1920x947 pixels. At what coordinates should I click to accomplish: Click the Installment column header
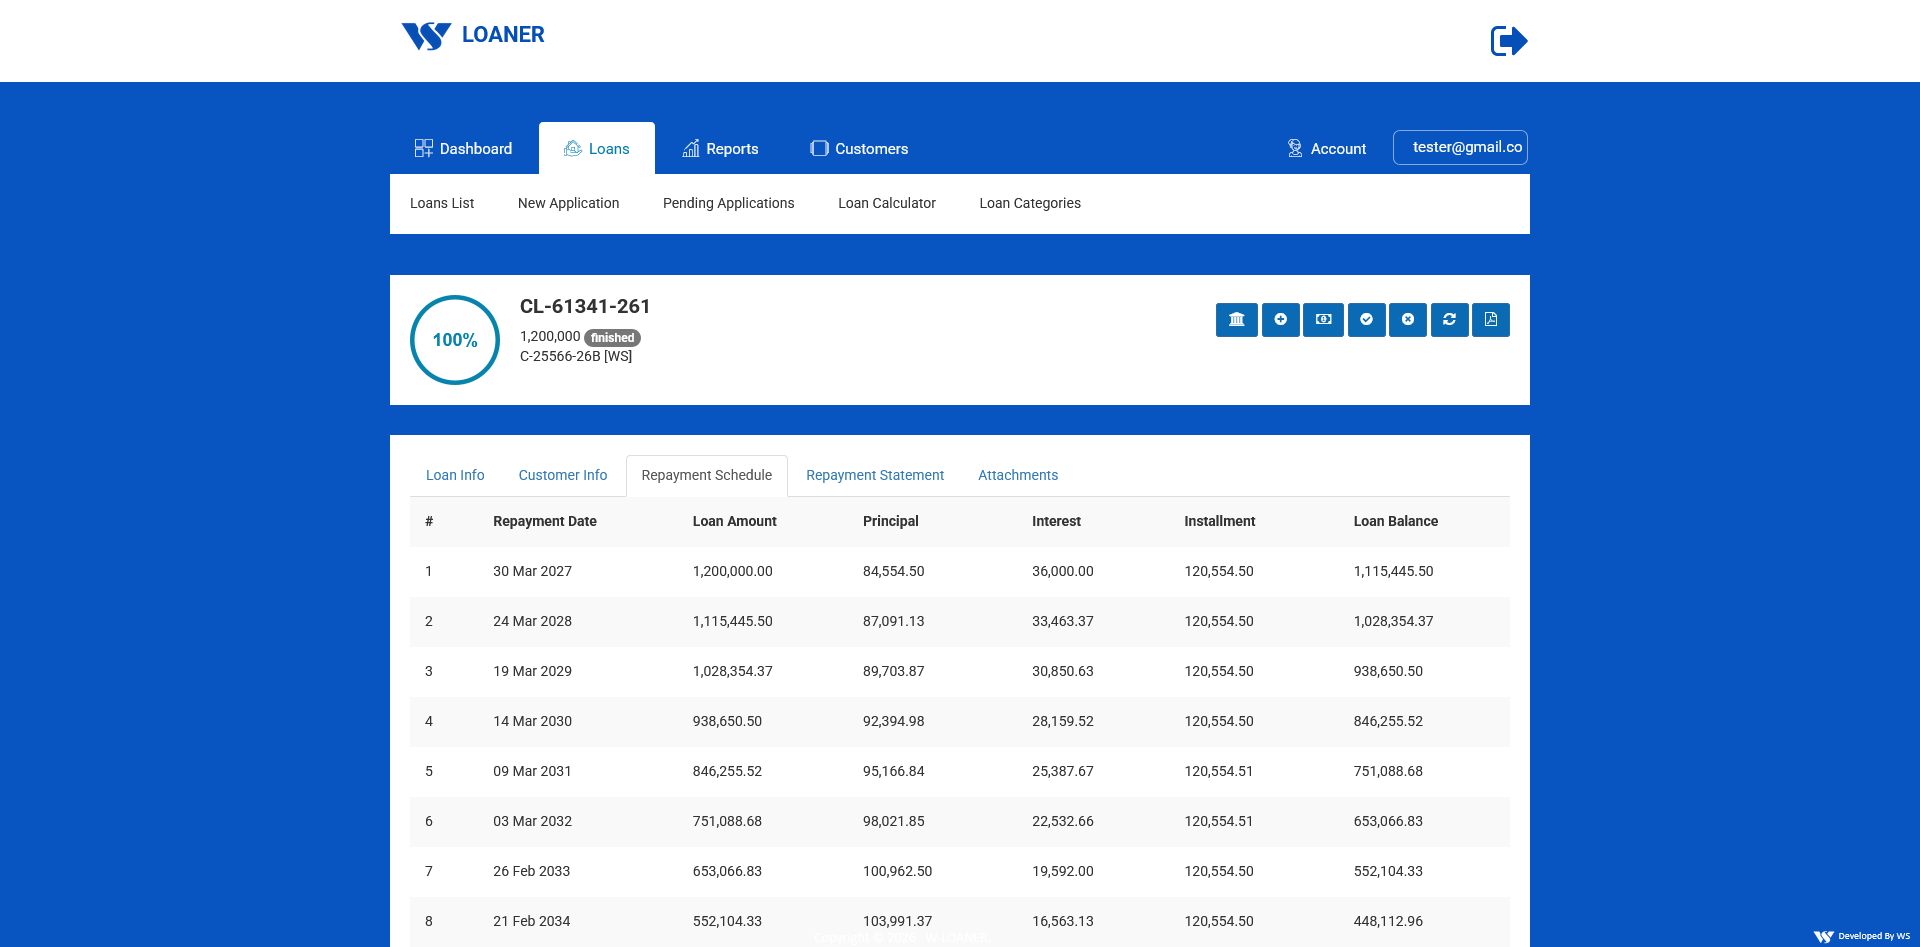coord(1220,521)
